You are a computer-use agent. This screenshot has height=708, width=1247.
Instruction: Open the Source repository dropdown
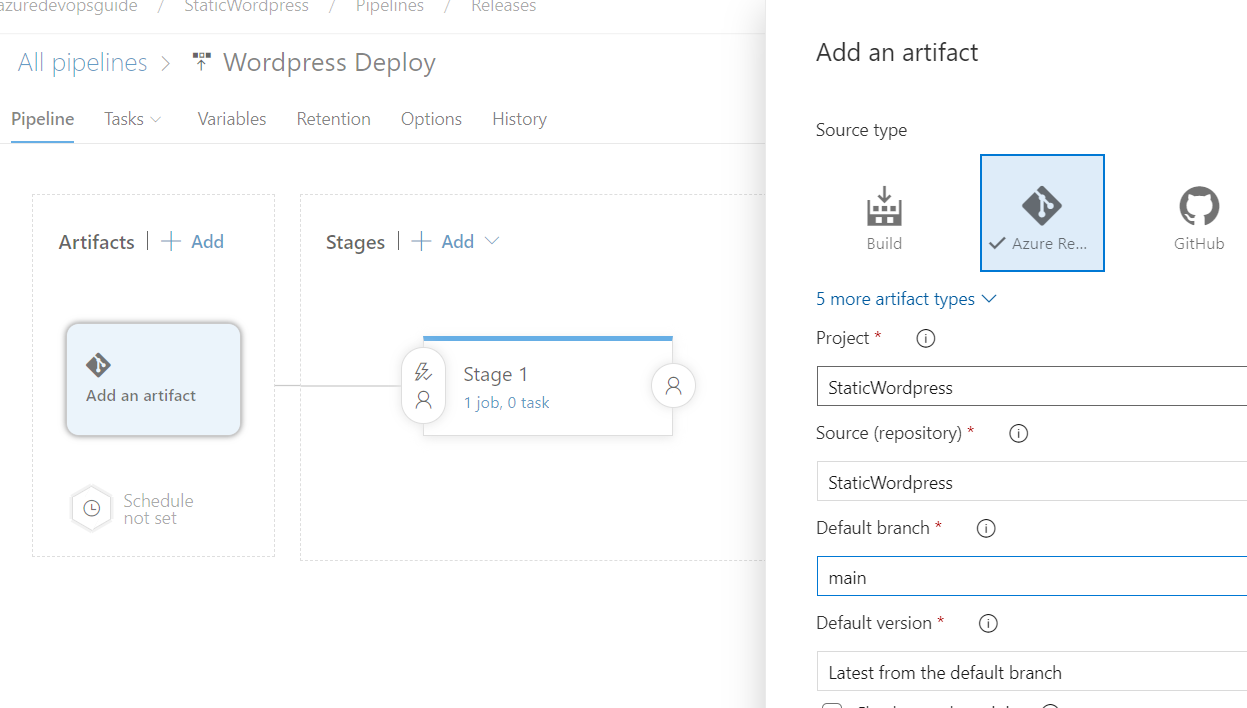click(1031, 482)
